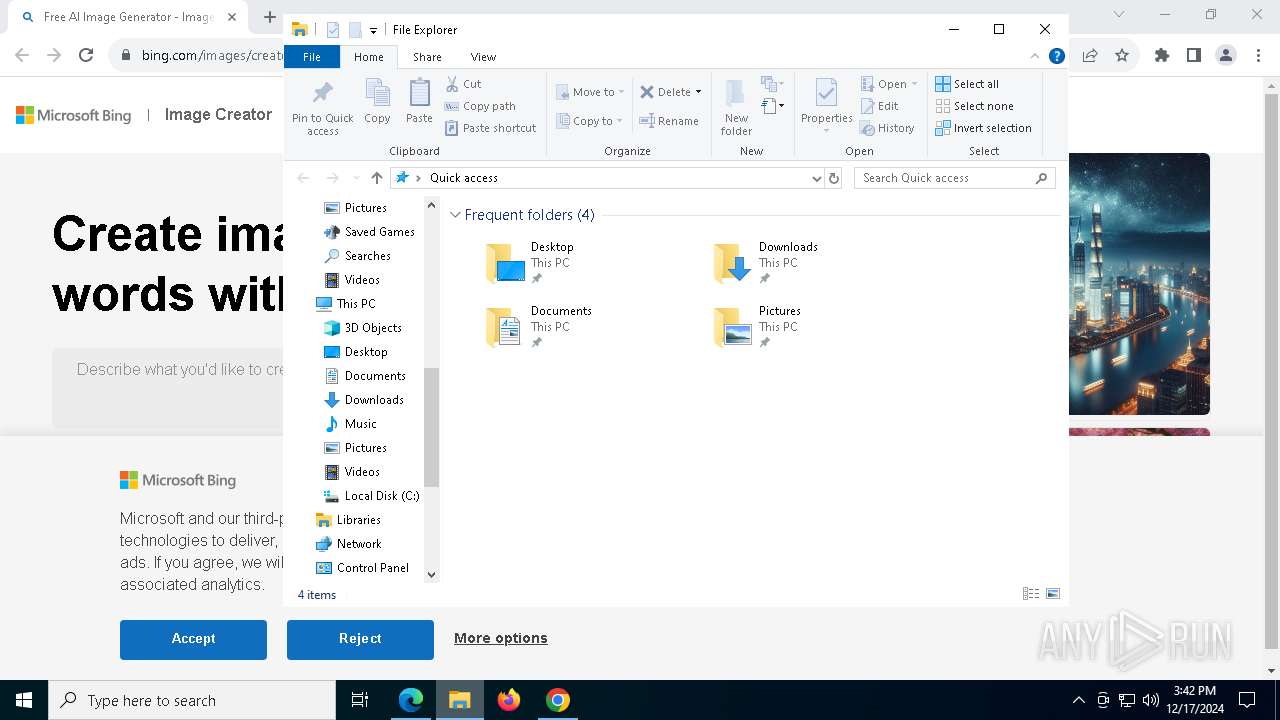The width and height of the screenshot is (1280, 720).
Task: Refresh the Quick access location
Action: pyautogui.click(x=834, y=178)
